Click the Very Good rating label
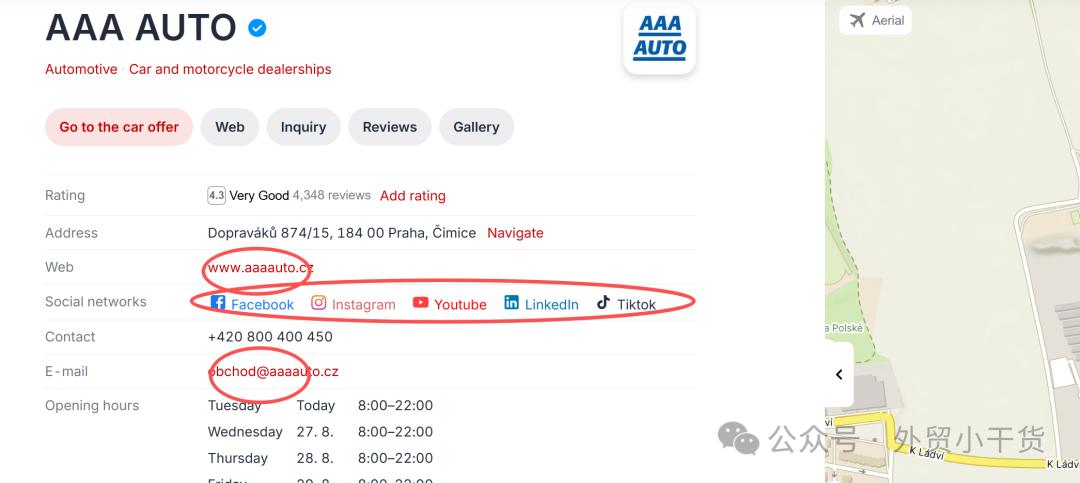 click(259, 196)
